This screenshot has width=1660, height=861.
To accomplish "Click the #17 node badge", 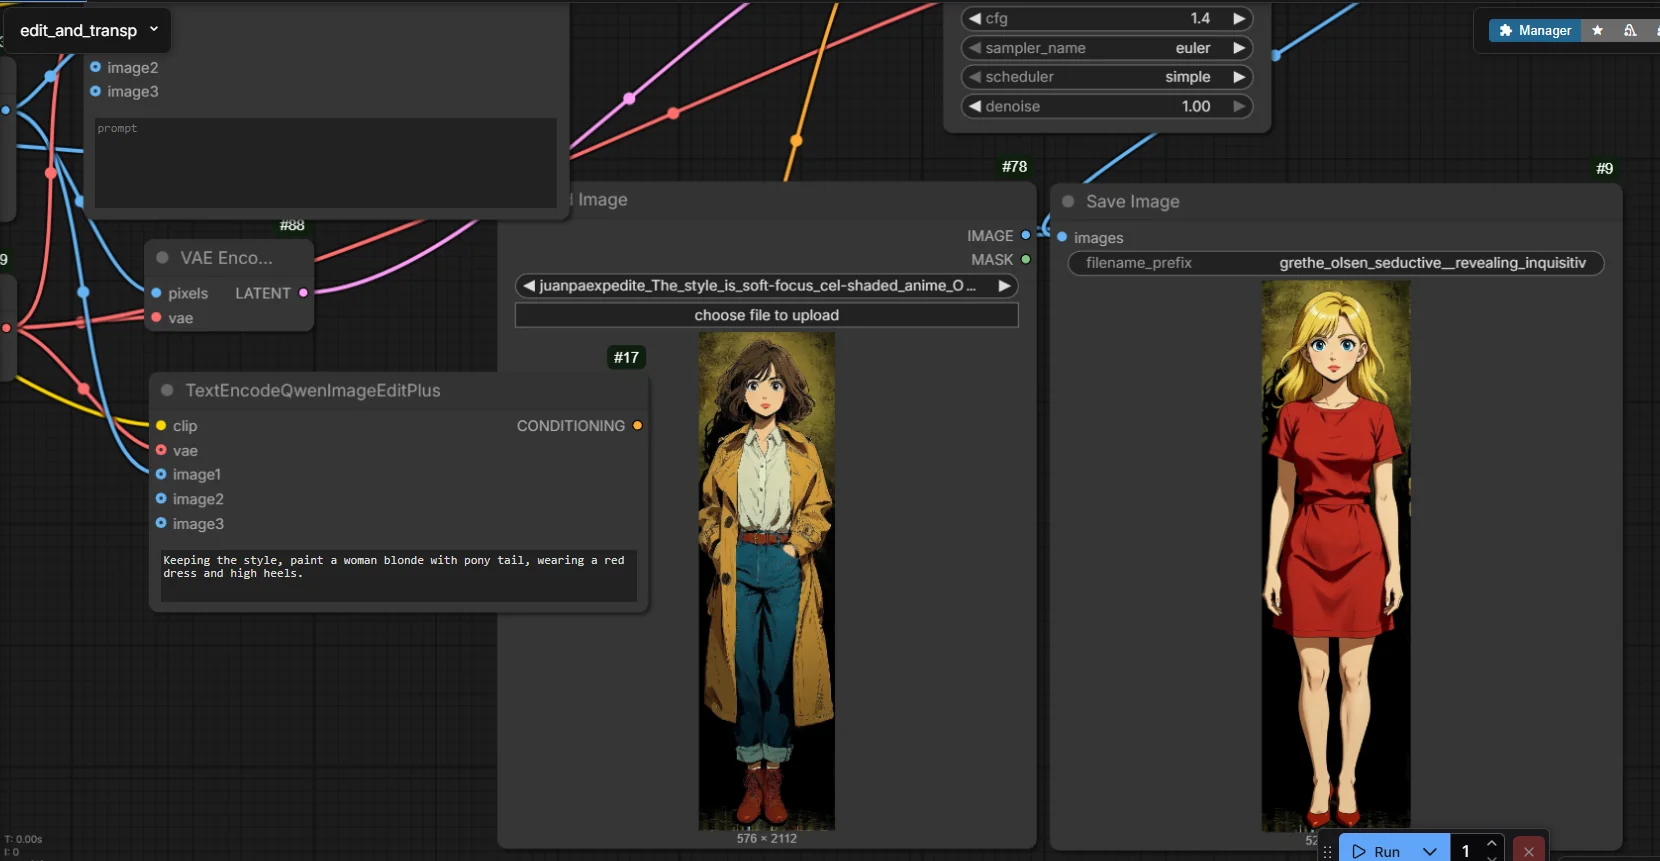I will [627, 357].
